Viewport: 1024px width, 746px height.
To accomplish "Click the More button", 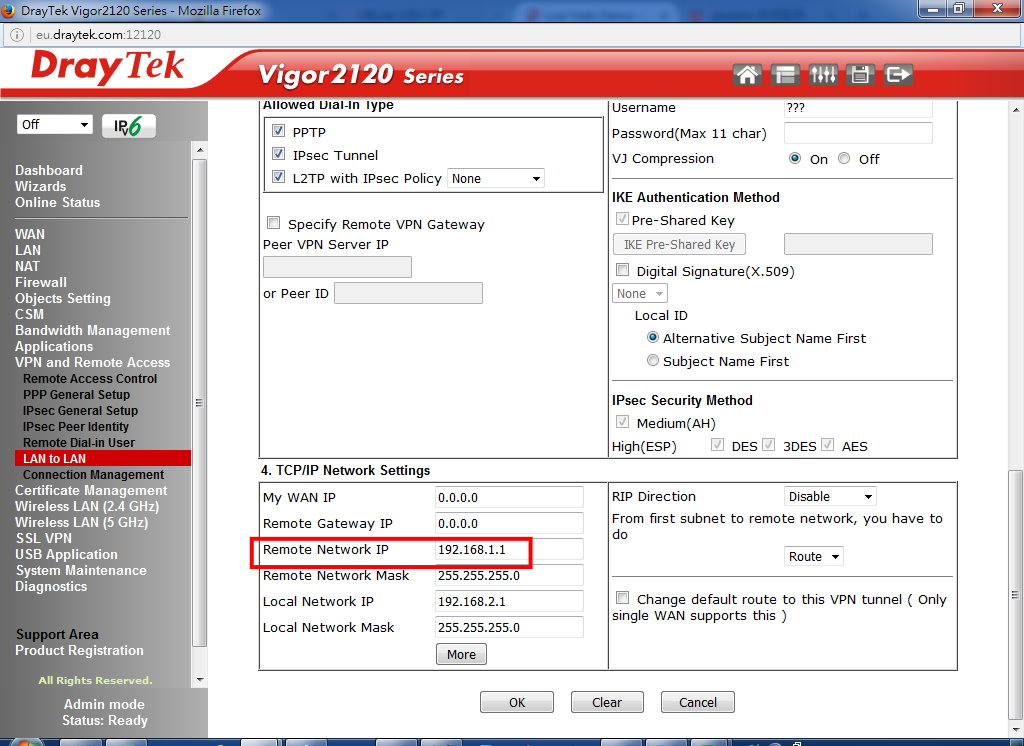I will pyautogui.click(x=461, y=655).
